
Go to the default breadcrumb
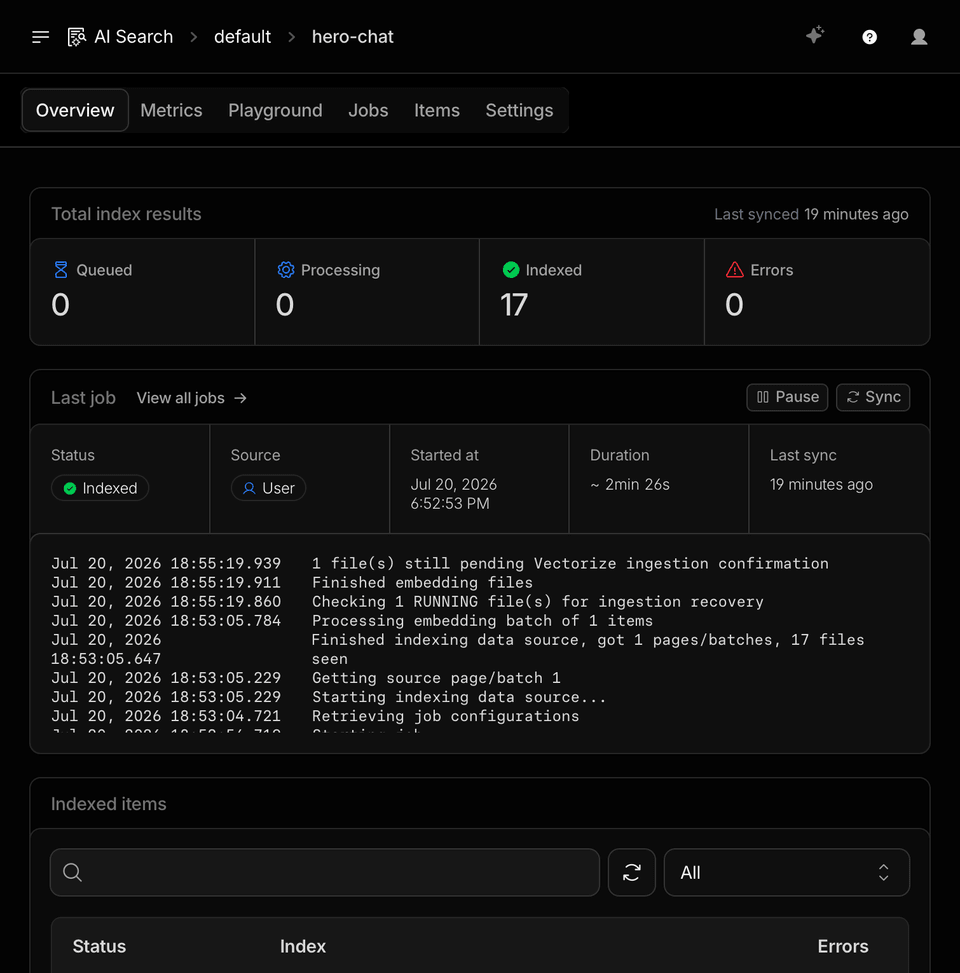click(243, 37)
